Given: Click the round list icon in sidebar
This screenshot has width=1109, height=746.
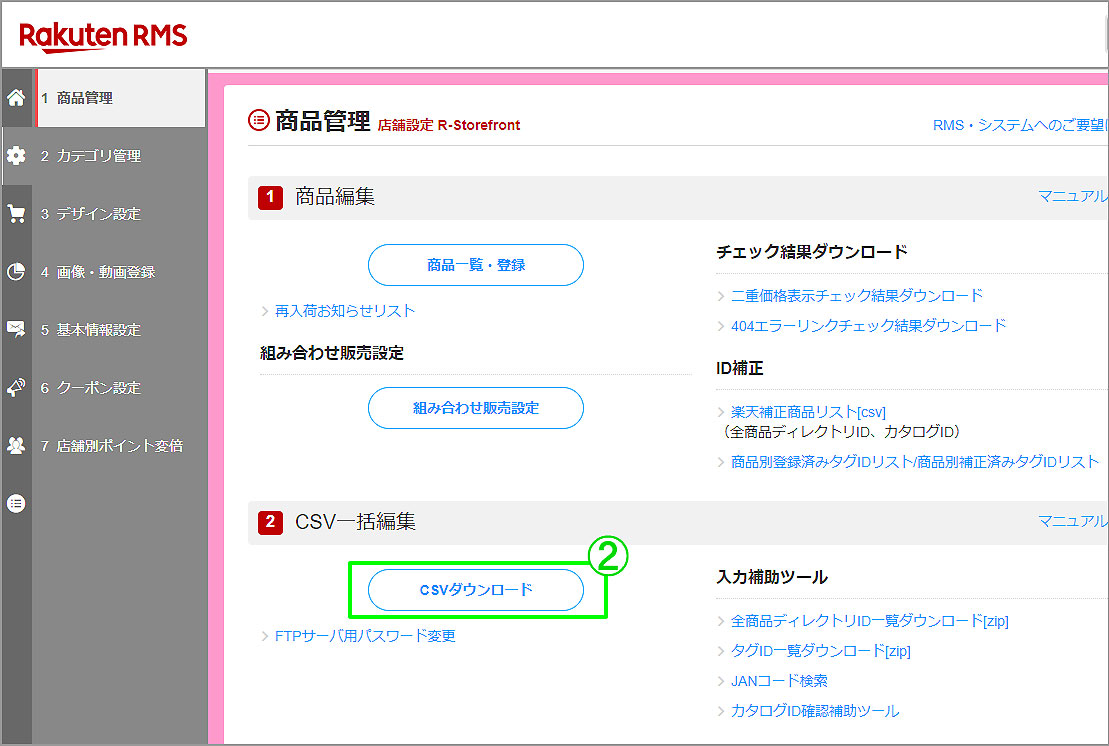Looking at the screenshot, I should tap(16, 503).
